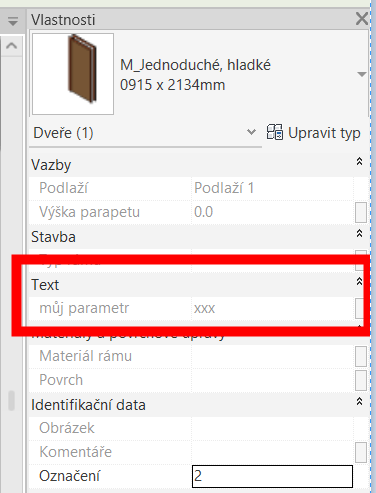Collapse the Identifikační data section
The width and height of the screenshot is (376, 493).
coord(359,401)
